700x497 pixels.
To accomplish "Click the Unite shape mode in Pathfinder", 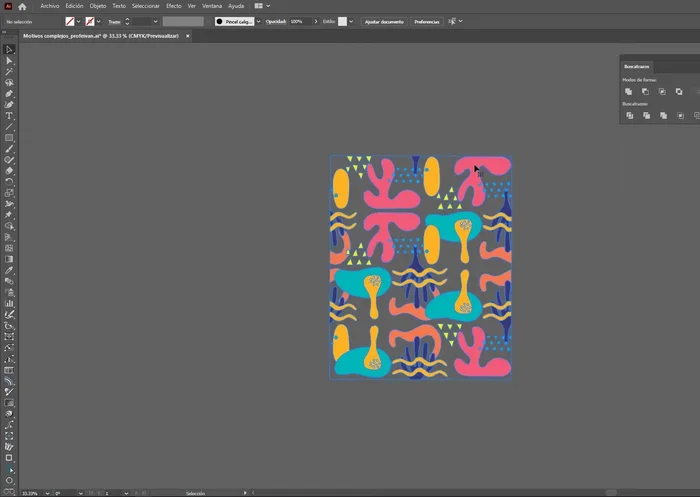I will 629,91.
